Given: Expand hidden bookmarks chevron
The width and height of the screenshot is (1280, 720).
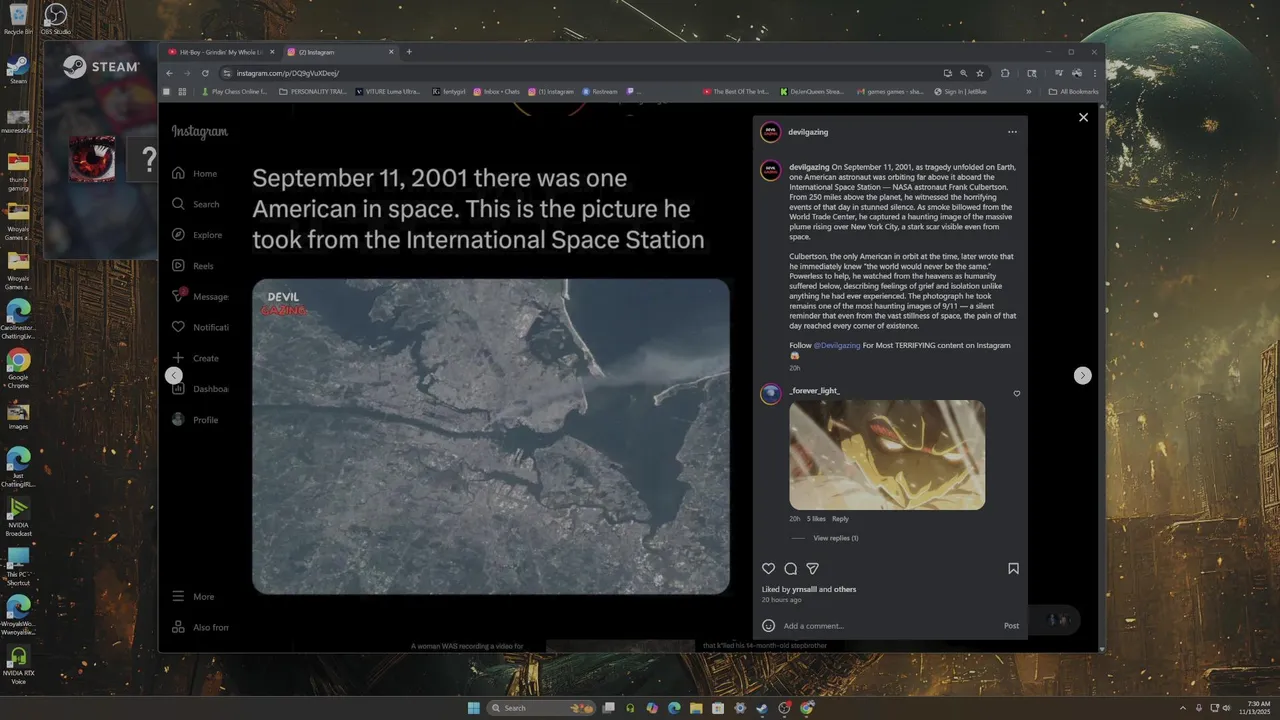Looking at the screenshot, I should point(1028,91).
